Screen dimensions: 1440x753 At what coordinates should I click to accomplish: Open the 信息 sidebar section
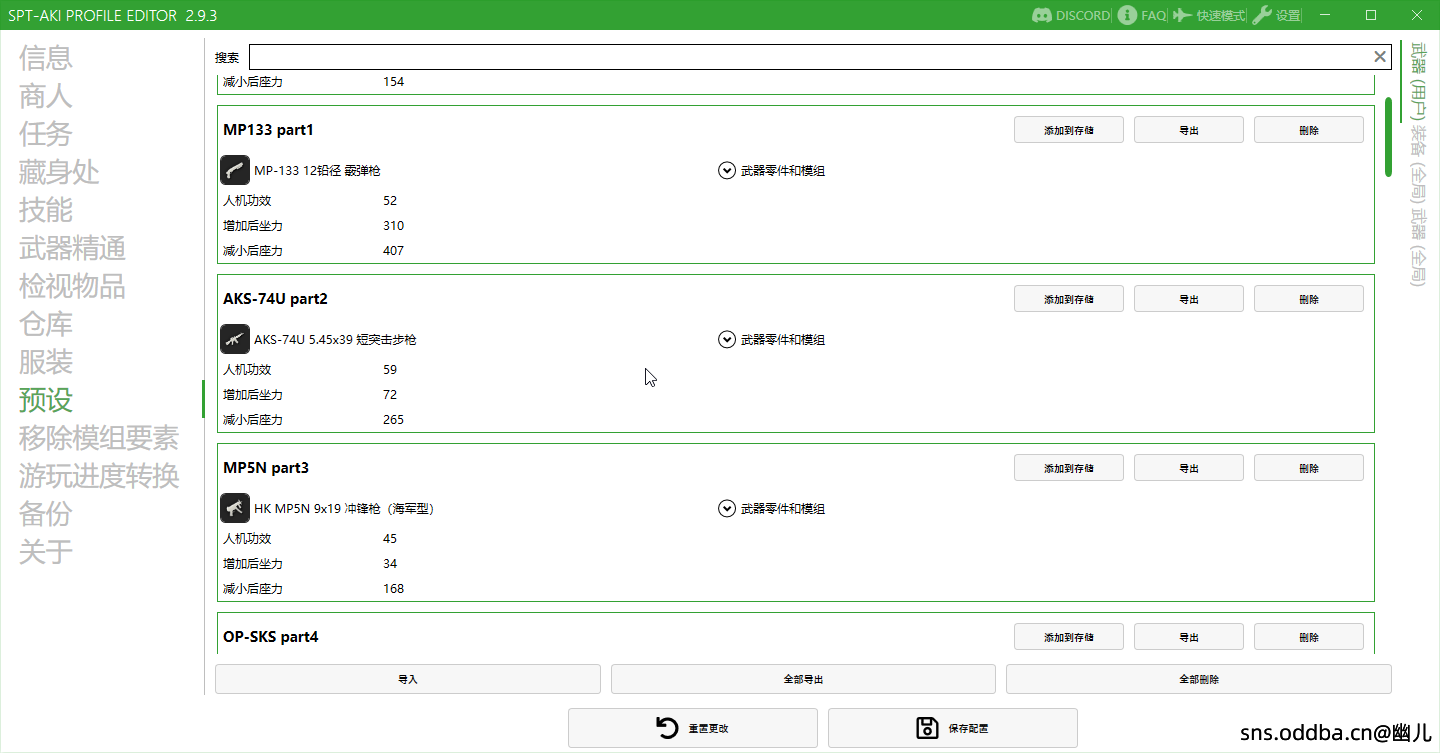coord(46,58)
